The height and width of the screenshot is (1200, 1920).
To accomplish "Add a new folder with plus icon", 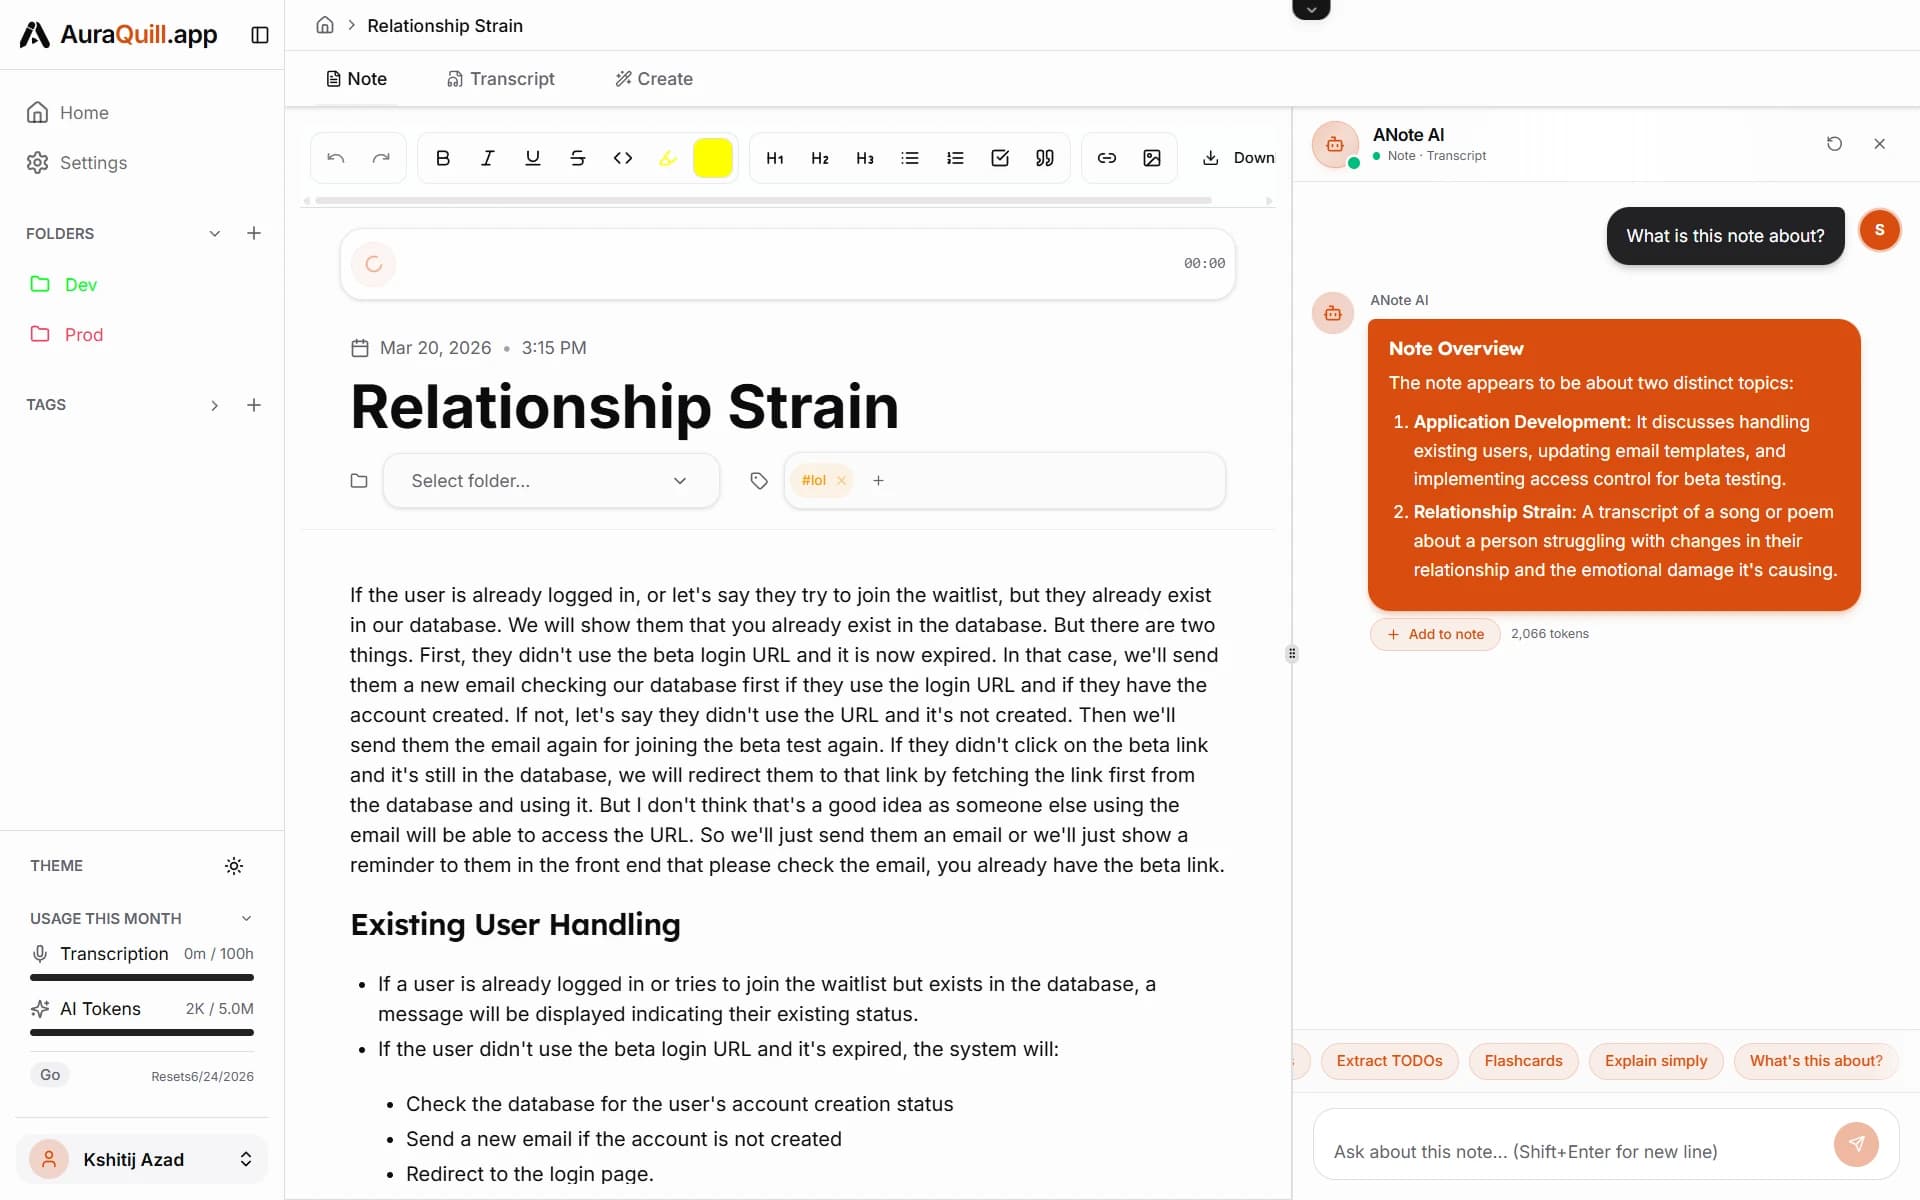I will tap(254, 233).
